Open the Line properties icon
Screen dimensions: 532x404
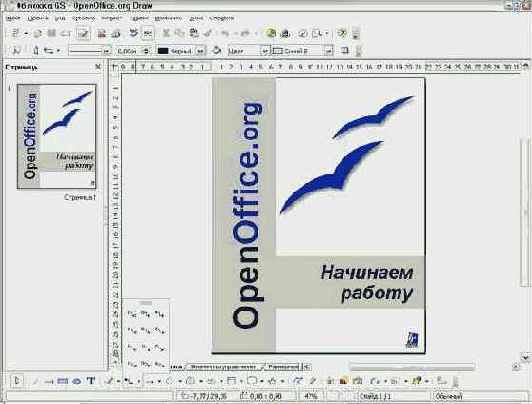[x=36, y=51]
